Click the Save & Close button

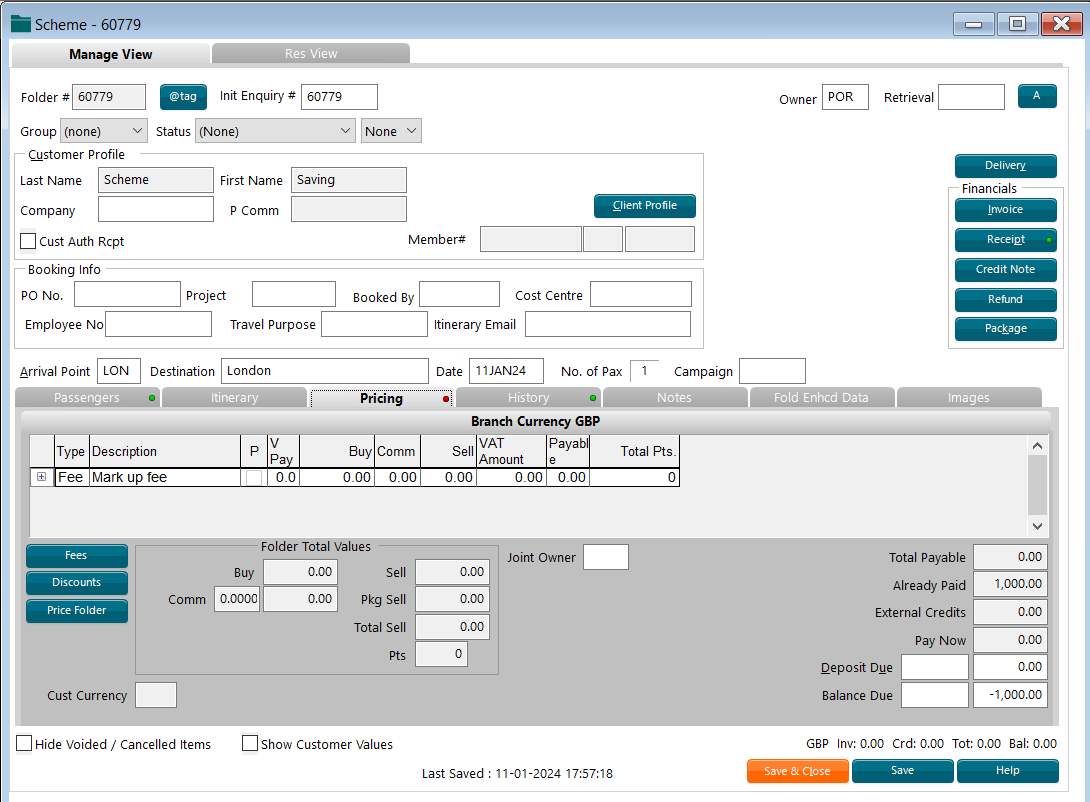(x=797, y=771)
